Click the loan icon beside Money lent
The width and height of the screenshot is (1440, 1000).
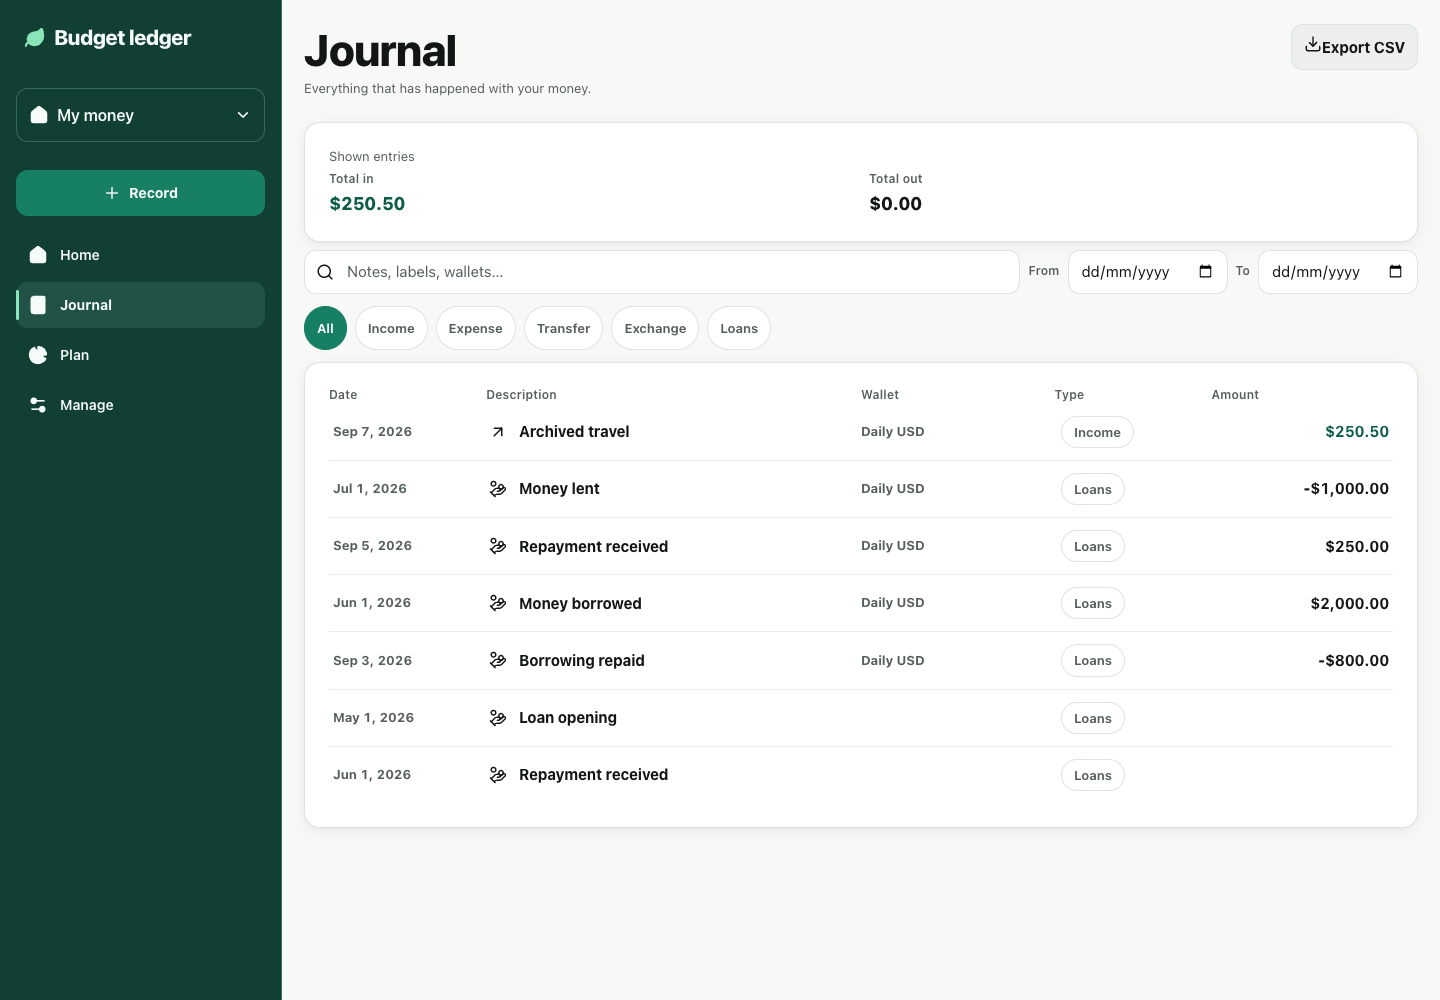click(498, 489)
